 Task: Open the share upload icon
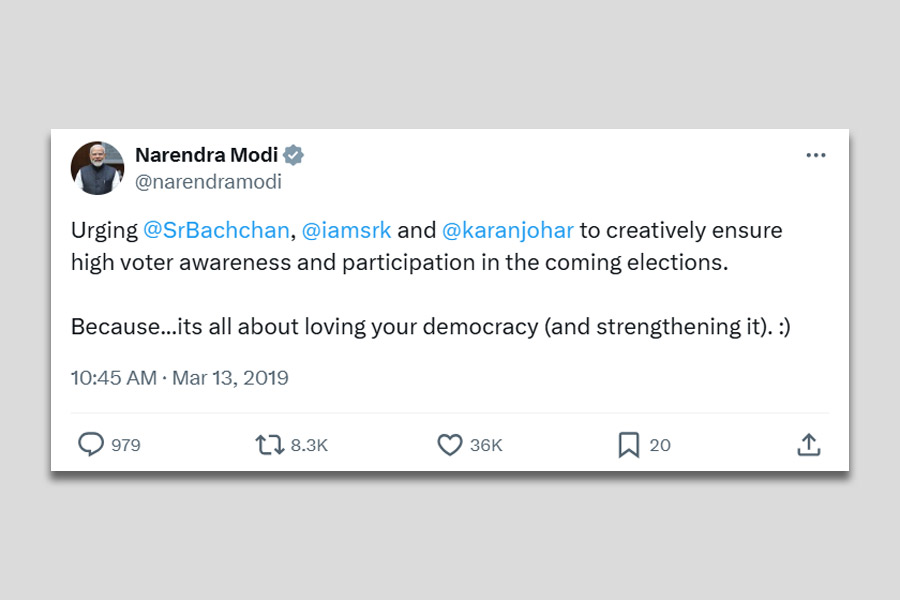click(809, 445)
